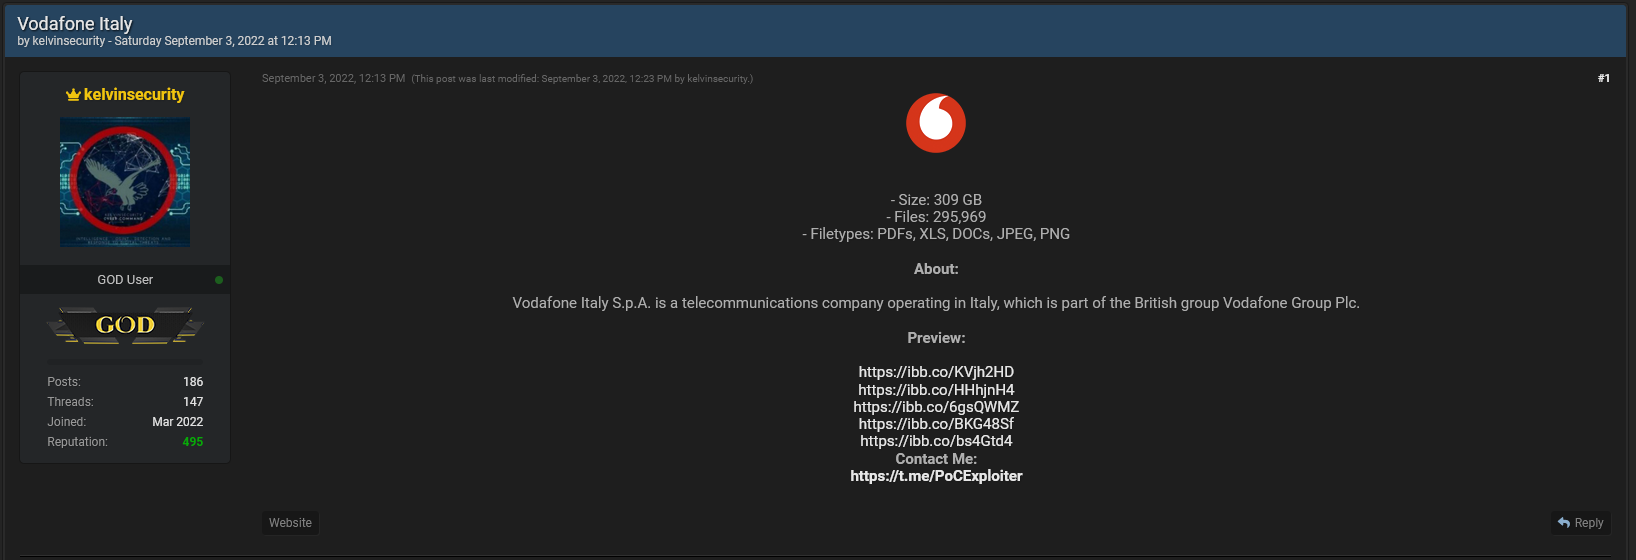Viewport: 1636px width, 560px height.
Task: Click the crown icon beside kelvinsecurity
Action: (x=73, y=95)
